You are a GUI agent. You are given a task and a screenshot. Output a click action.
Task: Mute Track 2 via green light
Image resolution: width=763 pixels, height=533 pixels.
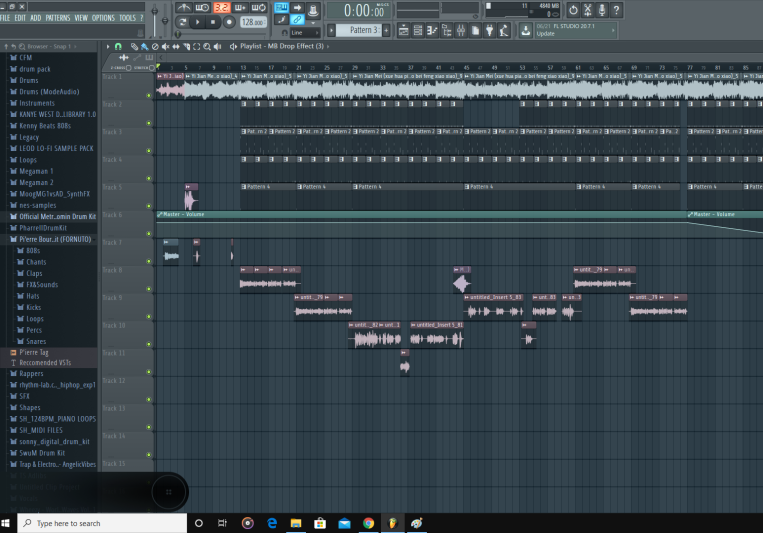(149, 123)
